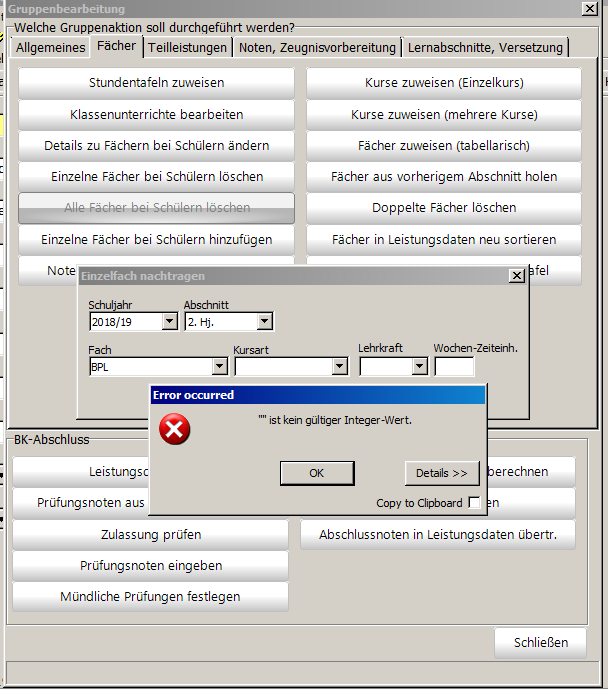Image resolution: width=608 pixels, height=690 pixels.
Task: Click the red error icon in dialog
Action: click(175, 429)
